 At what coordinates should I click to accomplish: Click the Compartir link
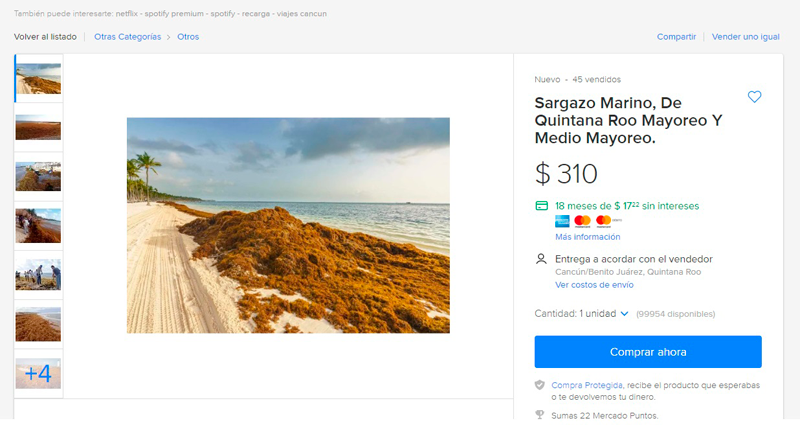coord(676,37)
